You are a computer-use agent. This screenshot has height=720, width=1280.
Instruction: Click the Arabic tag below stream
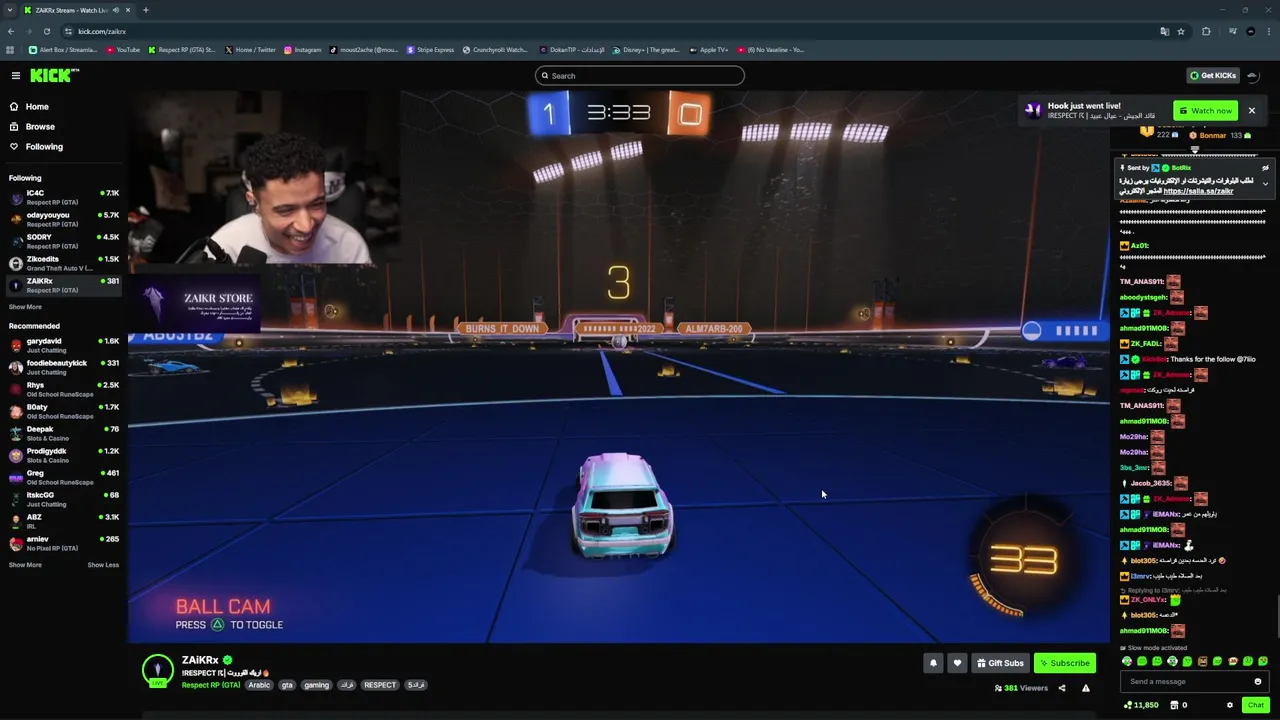click(259, 685)
